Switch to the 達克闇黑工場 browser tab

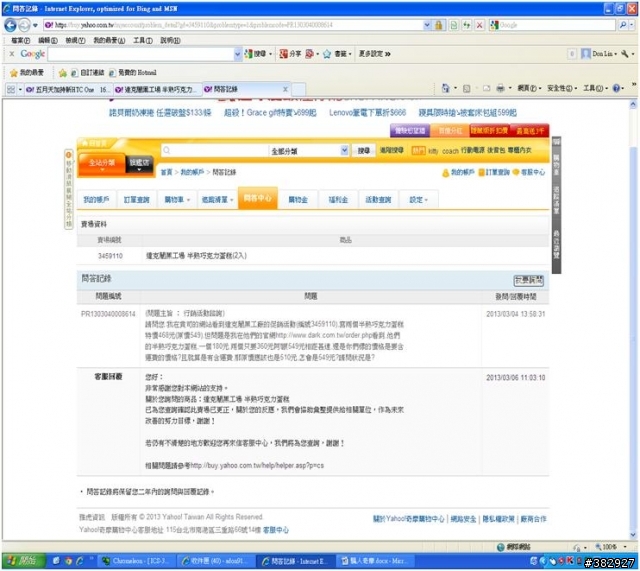click(x=157, y=89)
